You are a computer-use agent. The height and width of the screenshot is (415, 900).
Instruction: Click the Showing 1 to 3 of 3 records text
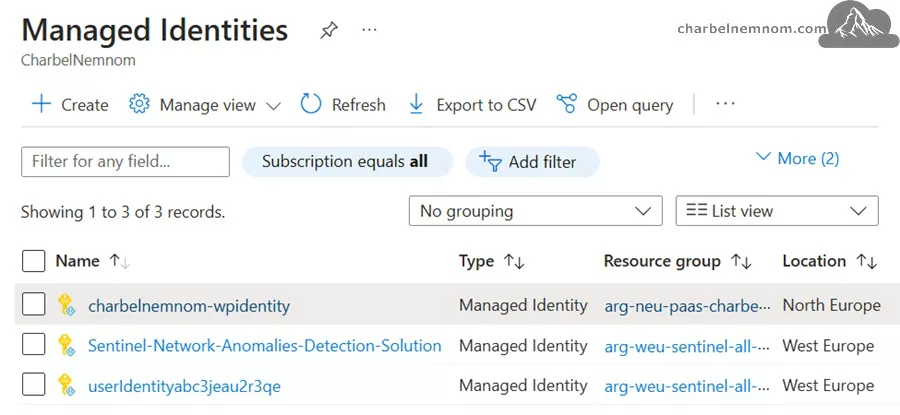[x=123, y=212]
